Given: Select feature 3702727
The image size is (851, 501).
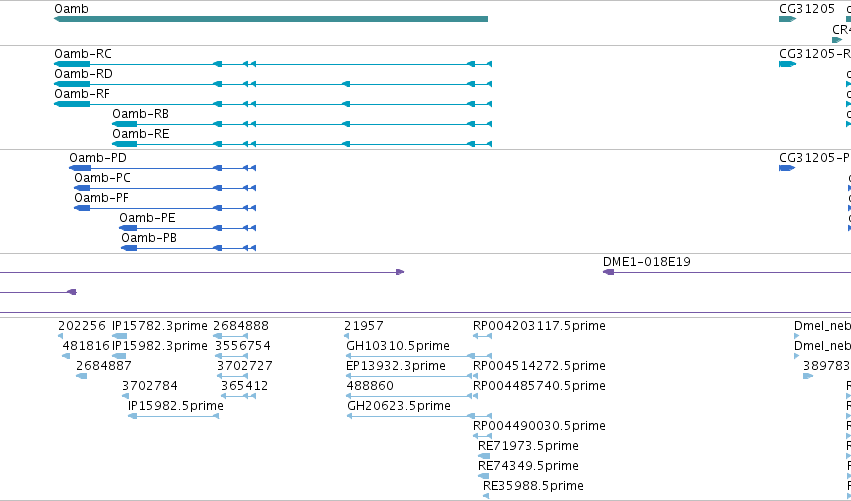Looking at the screenshot, I should click(x=233, y=376).
